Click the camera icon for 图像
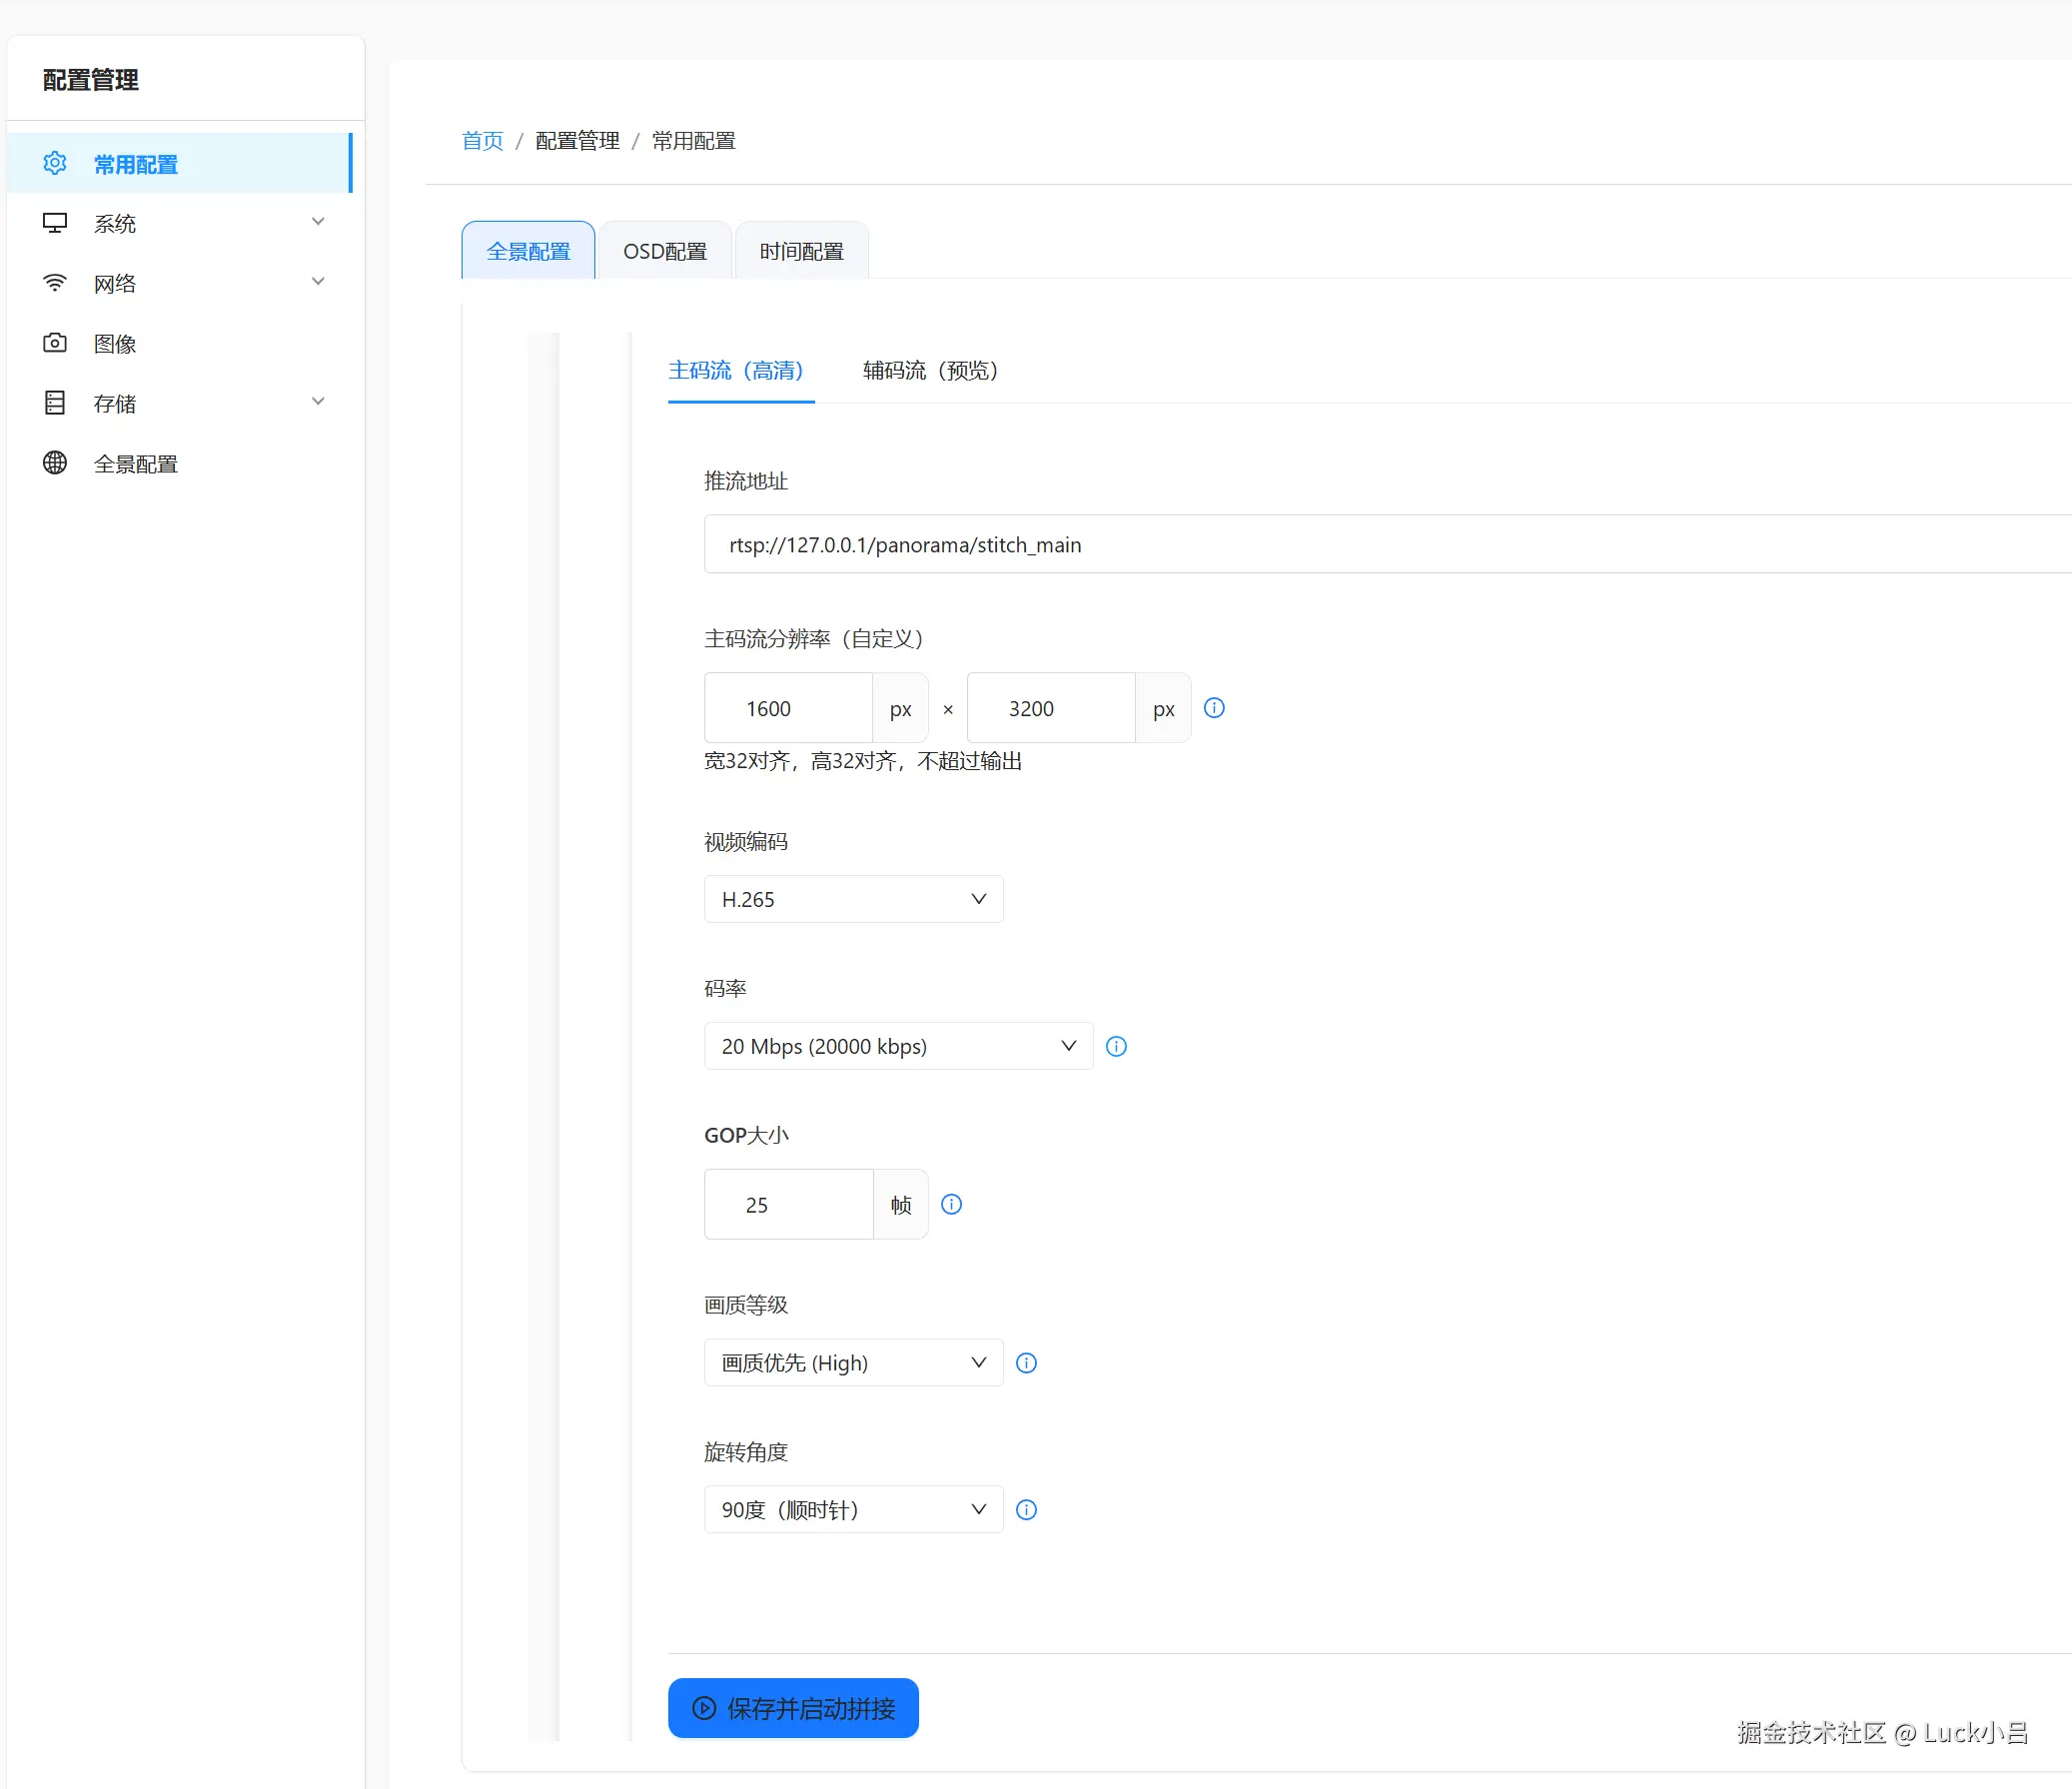Viewport: 2072px width, 1789px height. pos(55,343)
